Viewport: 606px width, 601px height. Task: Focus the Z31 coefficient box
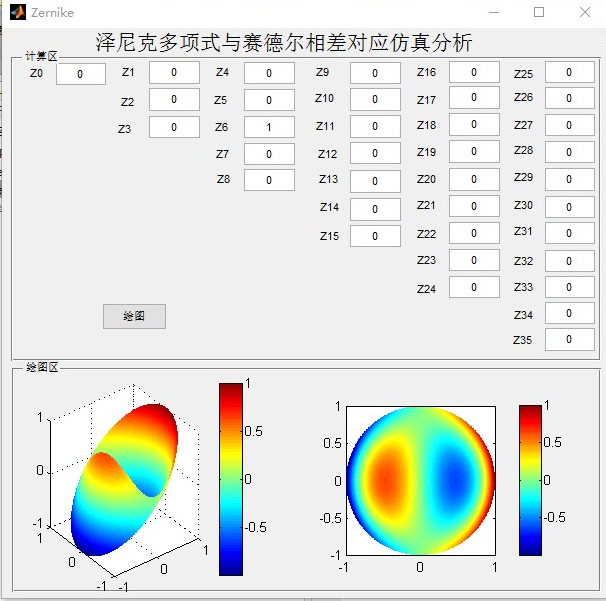click(x=570, y=233)
